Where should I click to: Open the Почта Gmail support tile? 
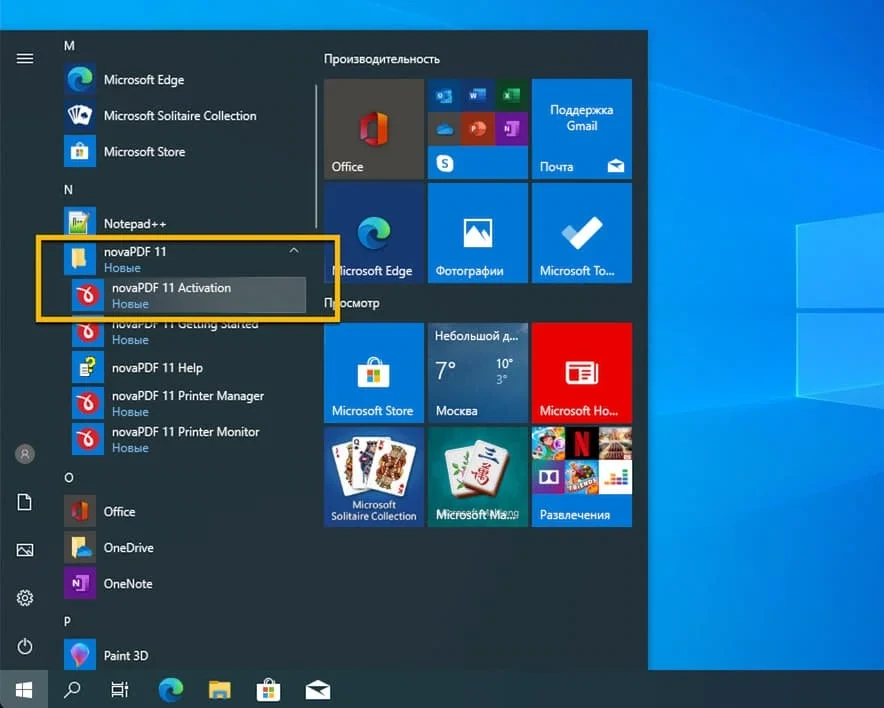click(581, 129)
